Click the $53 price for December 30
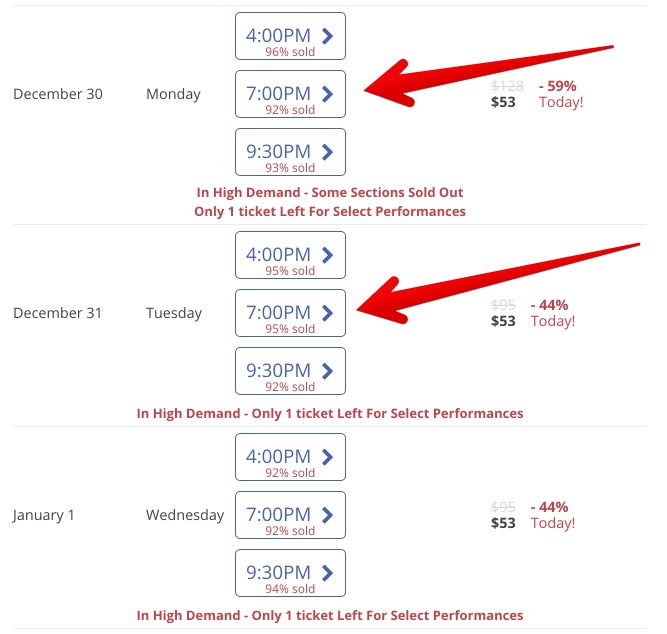 tap(503, 102)
